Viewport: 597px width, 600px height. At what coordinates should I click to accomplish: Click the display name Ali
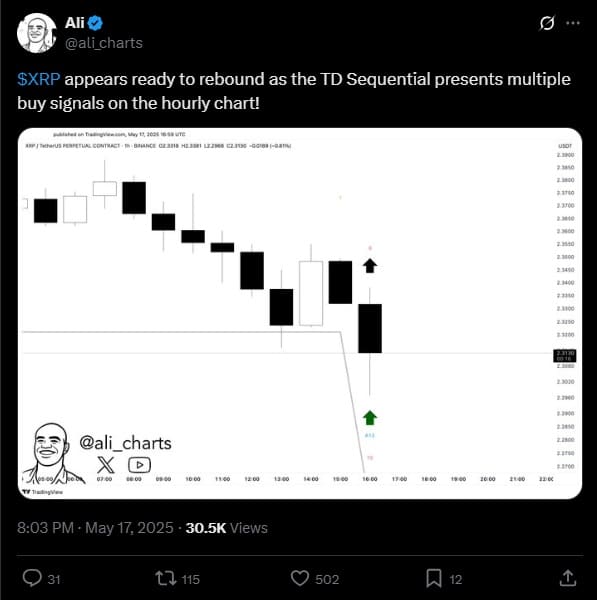[x=74, y=23]
